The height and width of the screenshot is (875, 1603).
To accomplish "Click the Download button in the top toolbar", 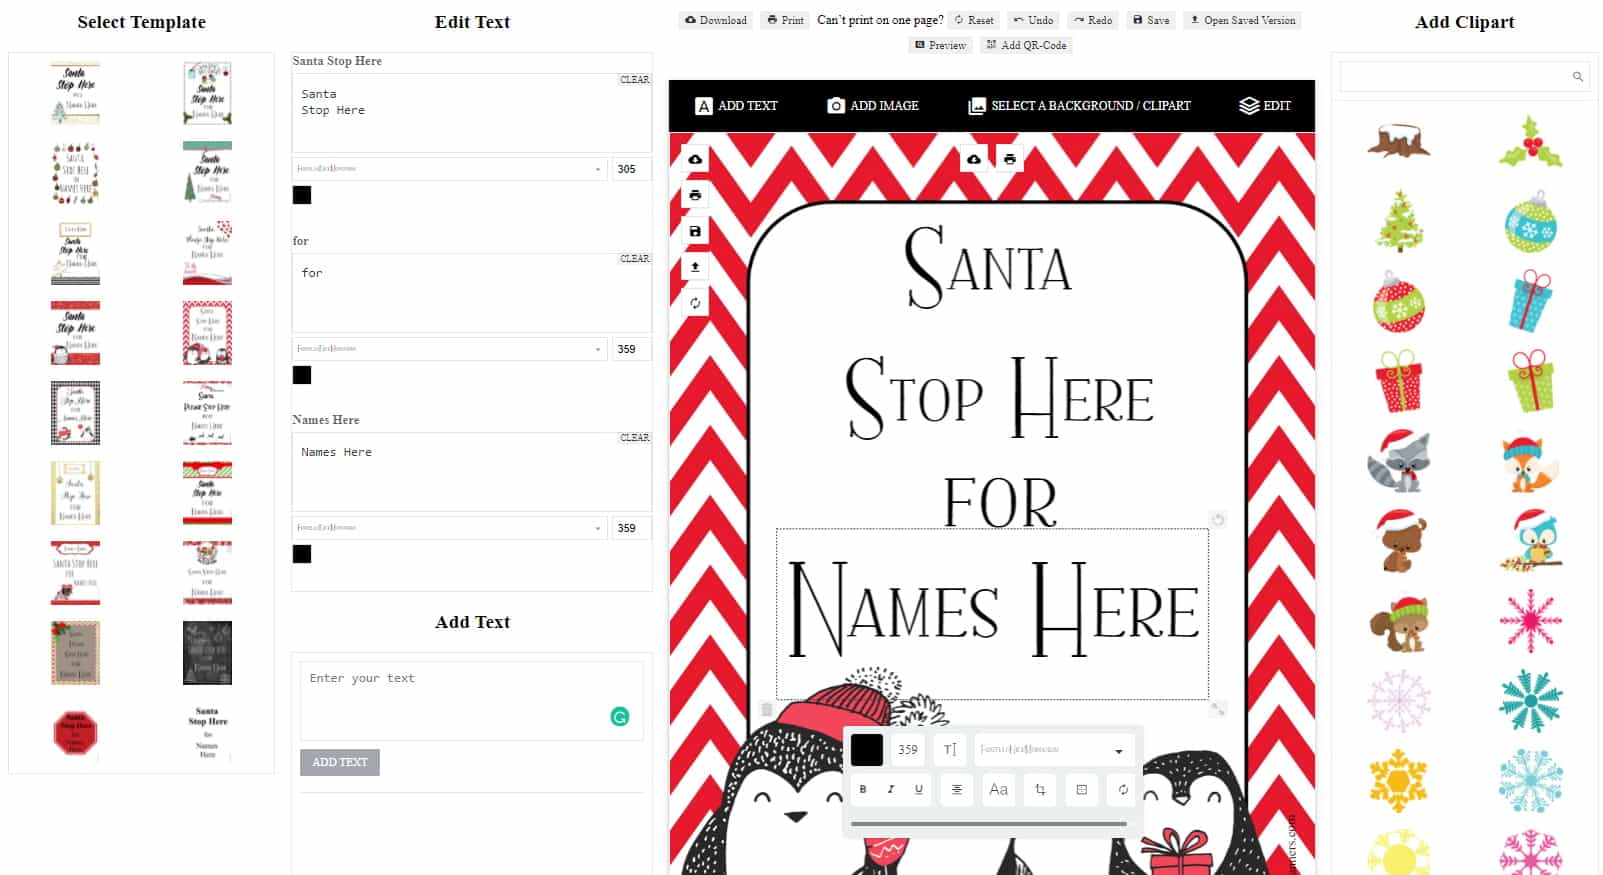I will point(715,20).
